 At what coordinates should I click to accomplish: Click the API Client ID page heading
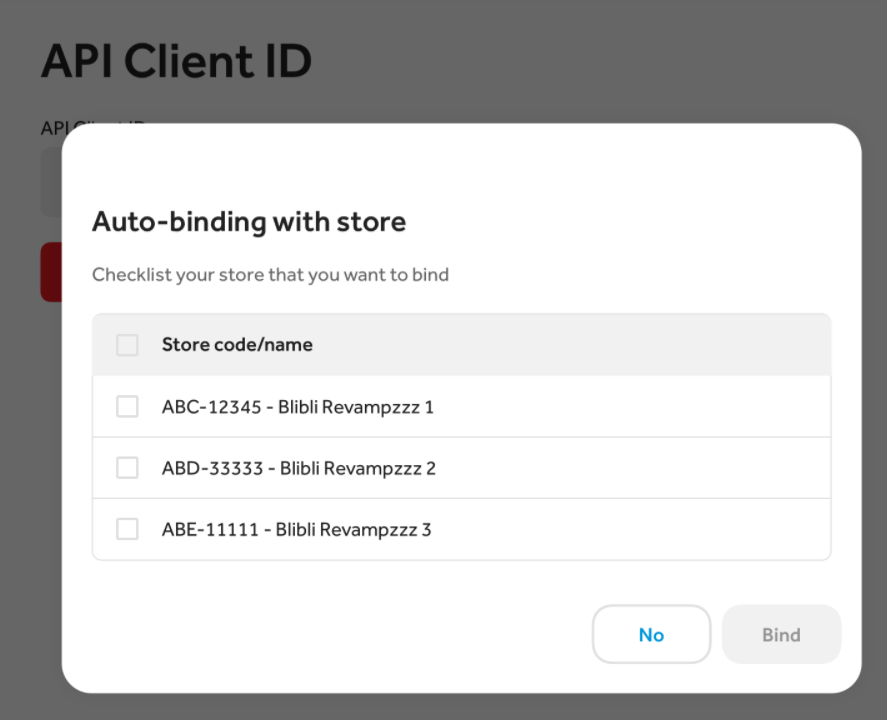point(176,60)
